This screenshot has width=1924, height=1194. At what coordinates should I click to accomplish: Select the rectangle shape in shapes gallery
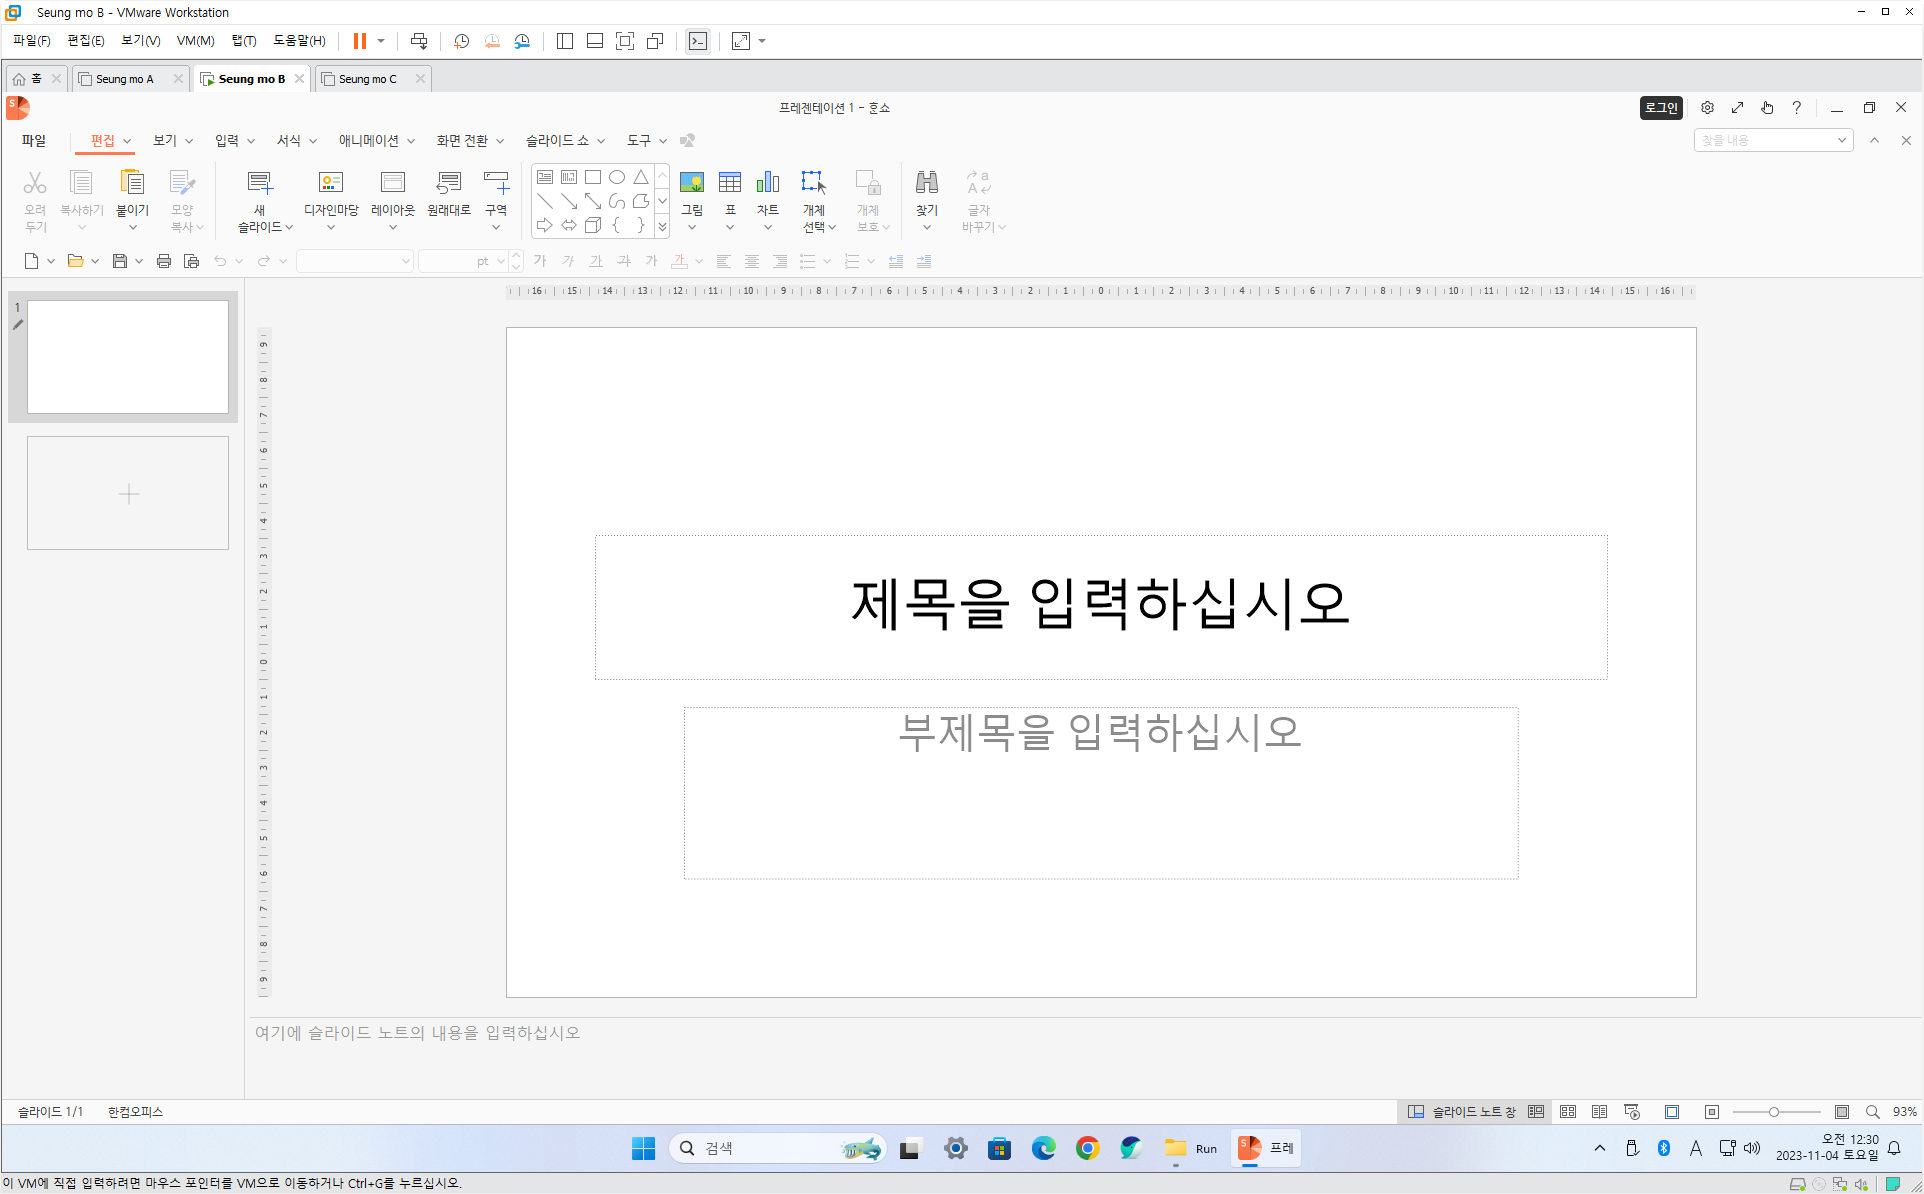tap(593, 177)
